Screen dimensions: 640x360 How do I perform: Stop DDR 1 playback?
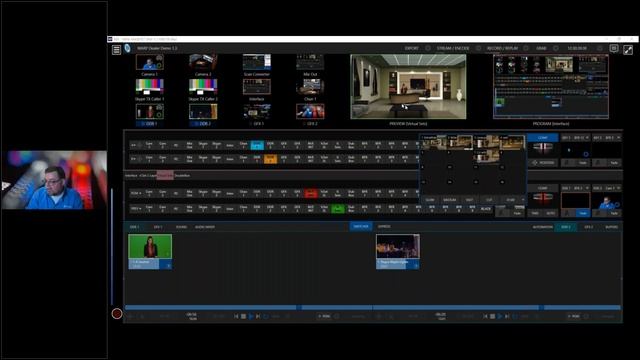243,316
